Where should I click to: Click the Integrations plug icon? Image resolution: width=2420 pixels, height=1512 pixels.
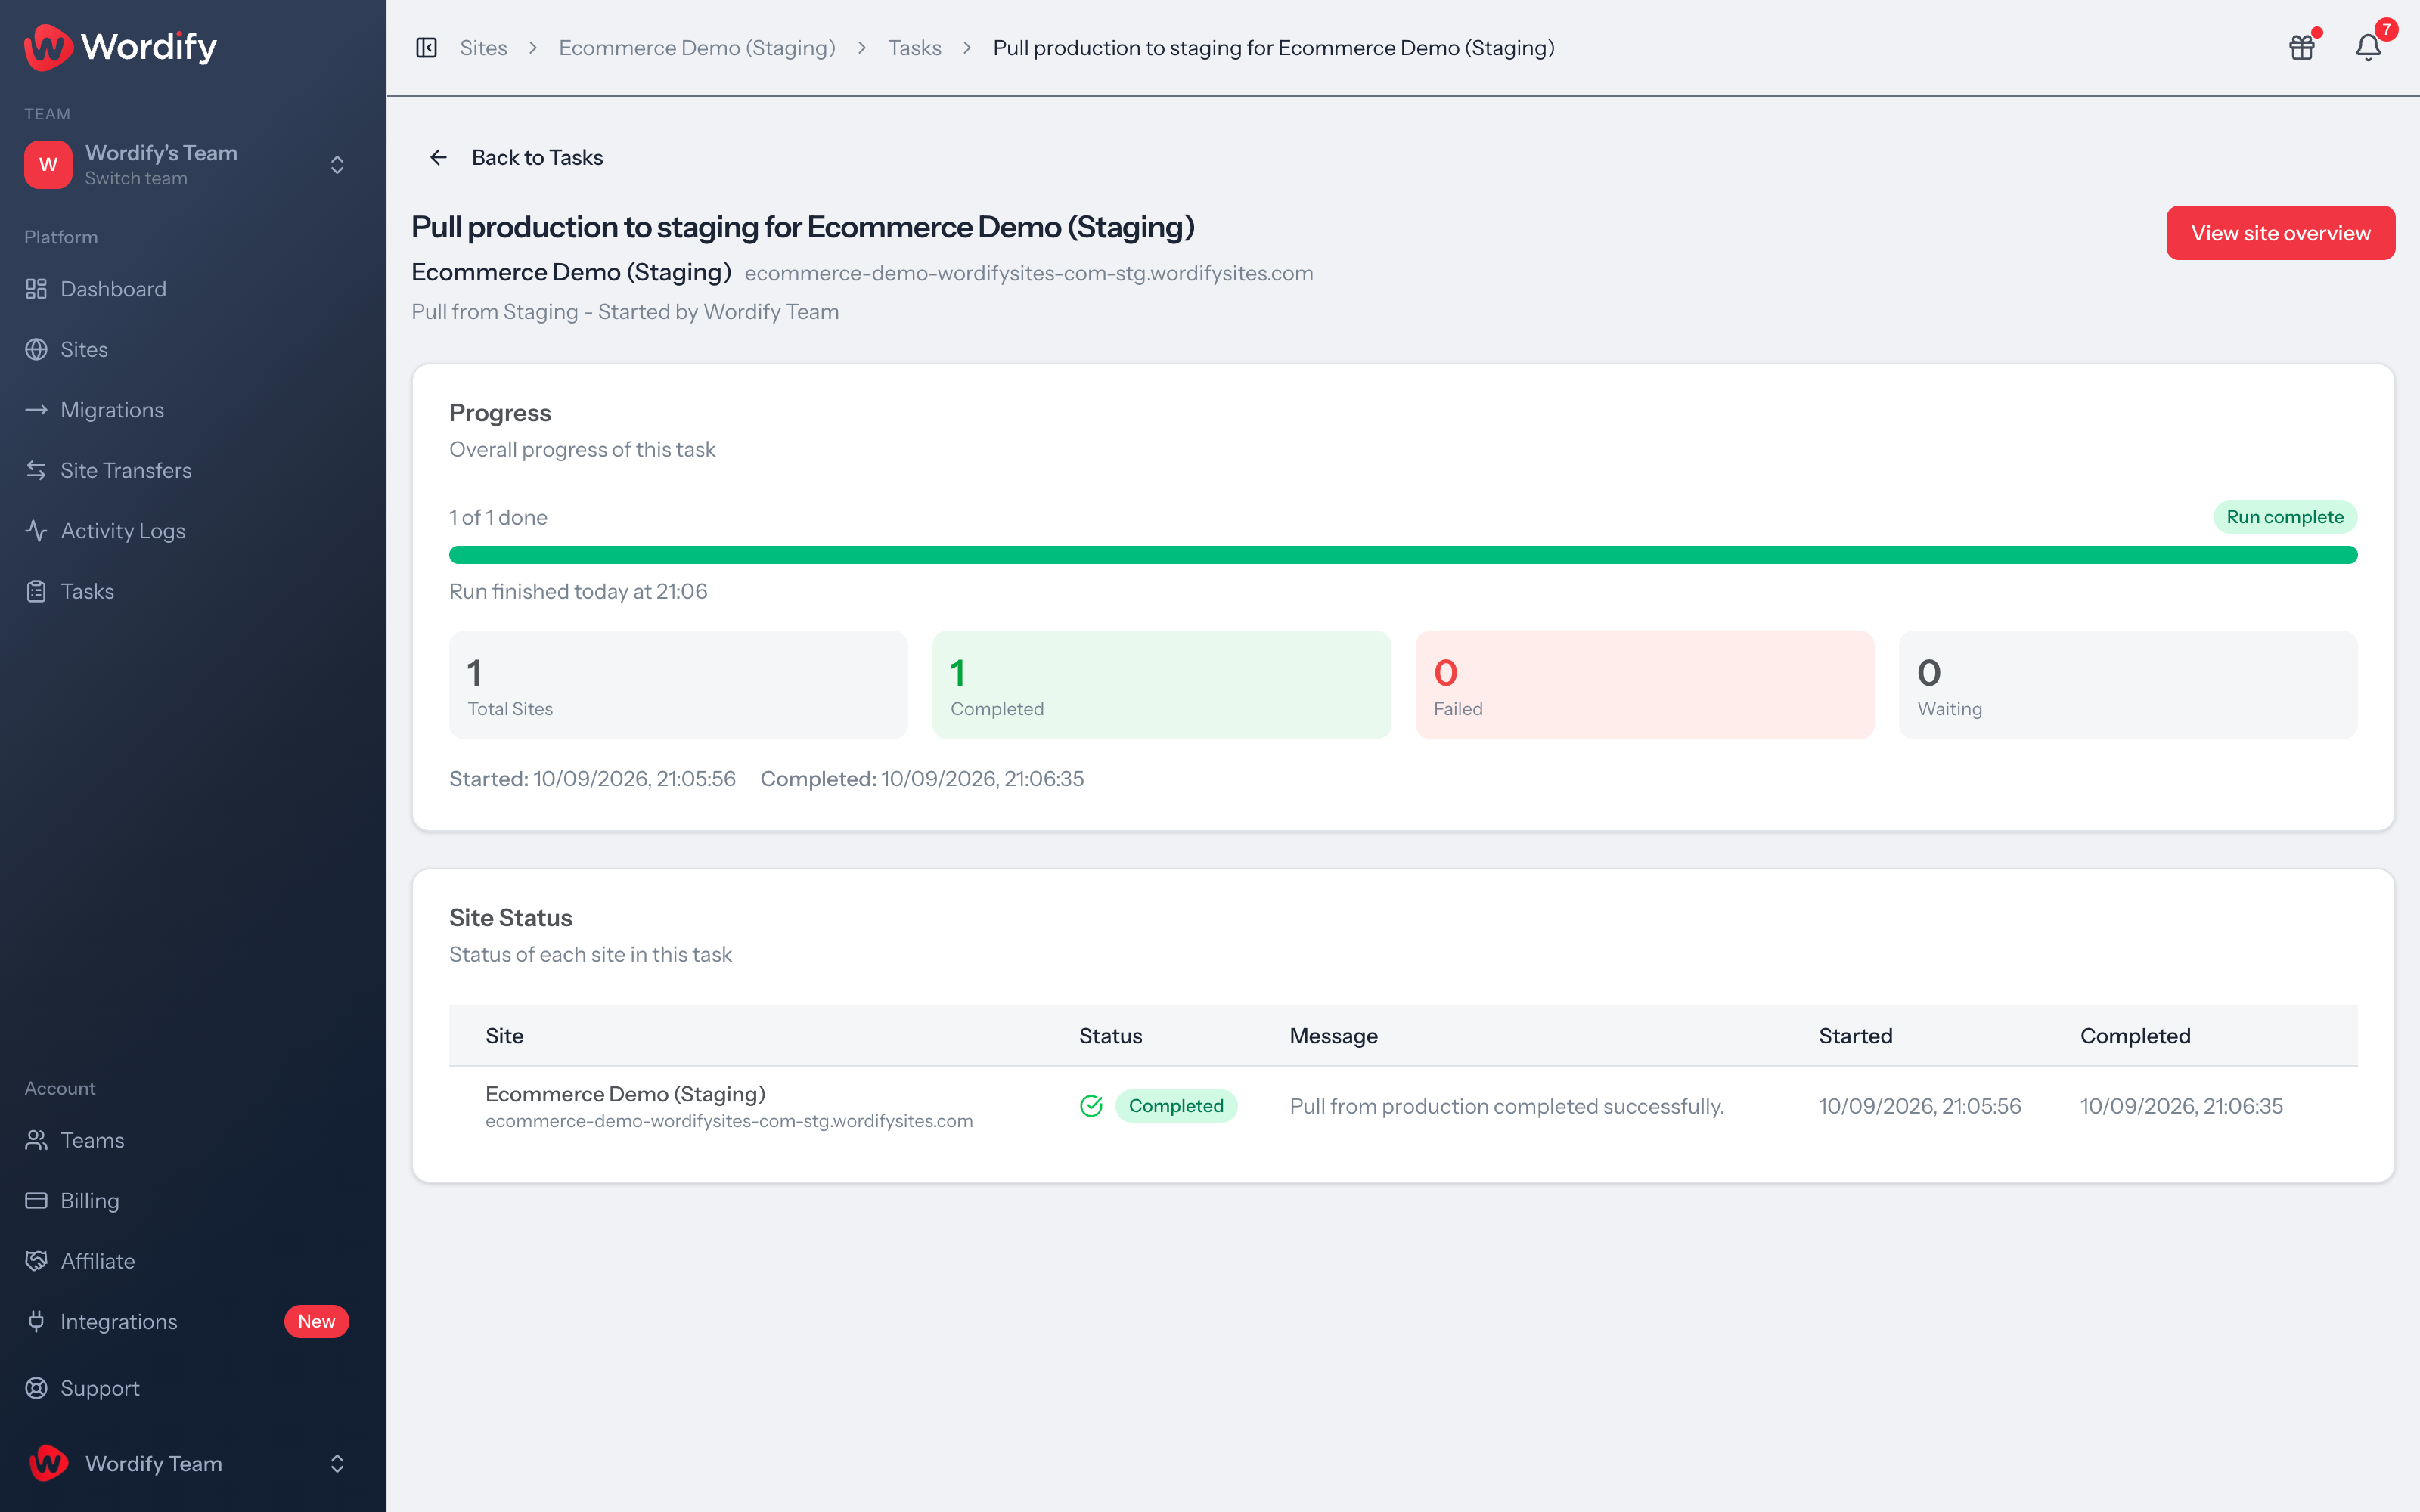coord(36,1321)
